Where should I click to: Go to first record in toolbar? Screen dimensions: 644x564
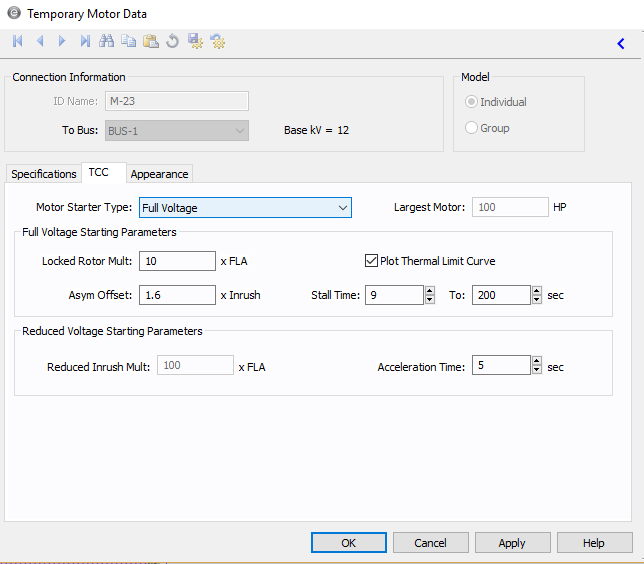[17, 42]
